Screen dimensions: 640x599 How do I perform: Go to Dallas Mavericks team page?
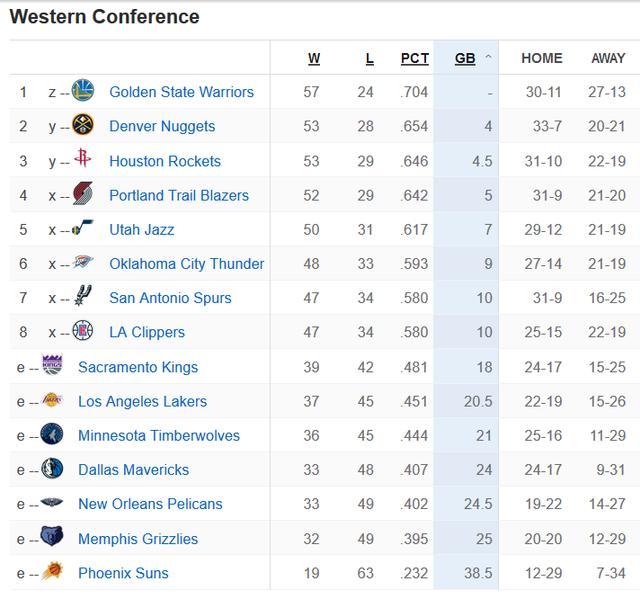(133, 469)
